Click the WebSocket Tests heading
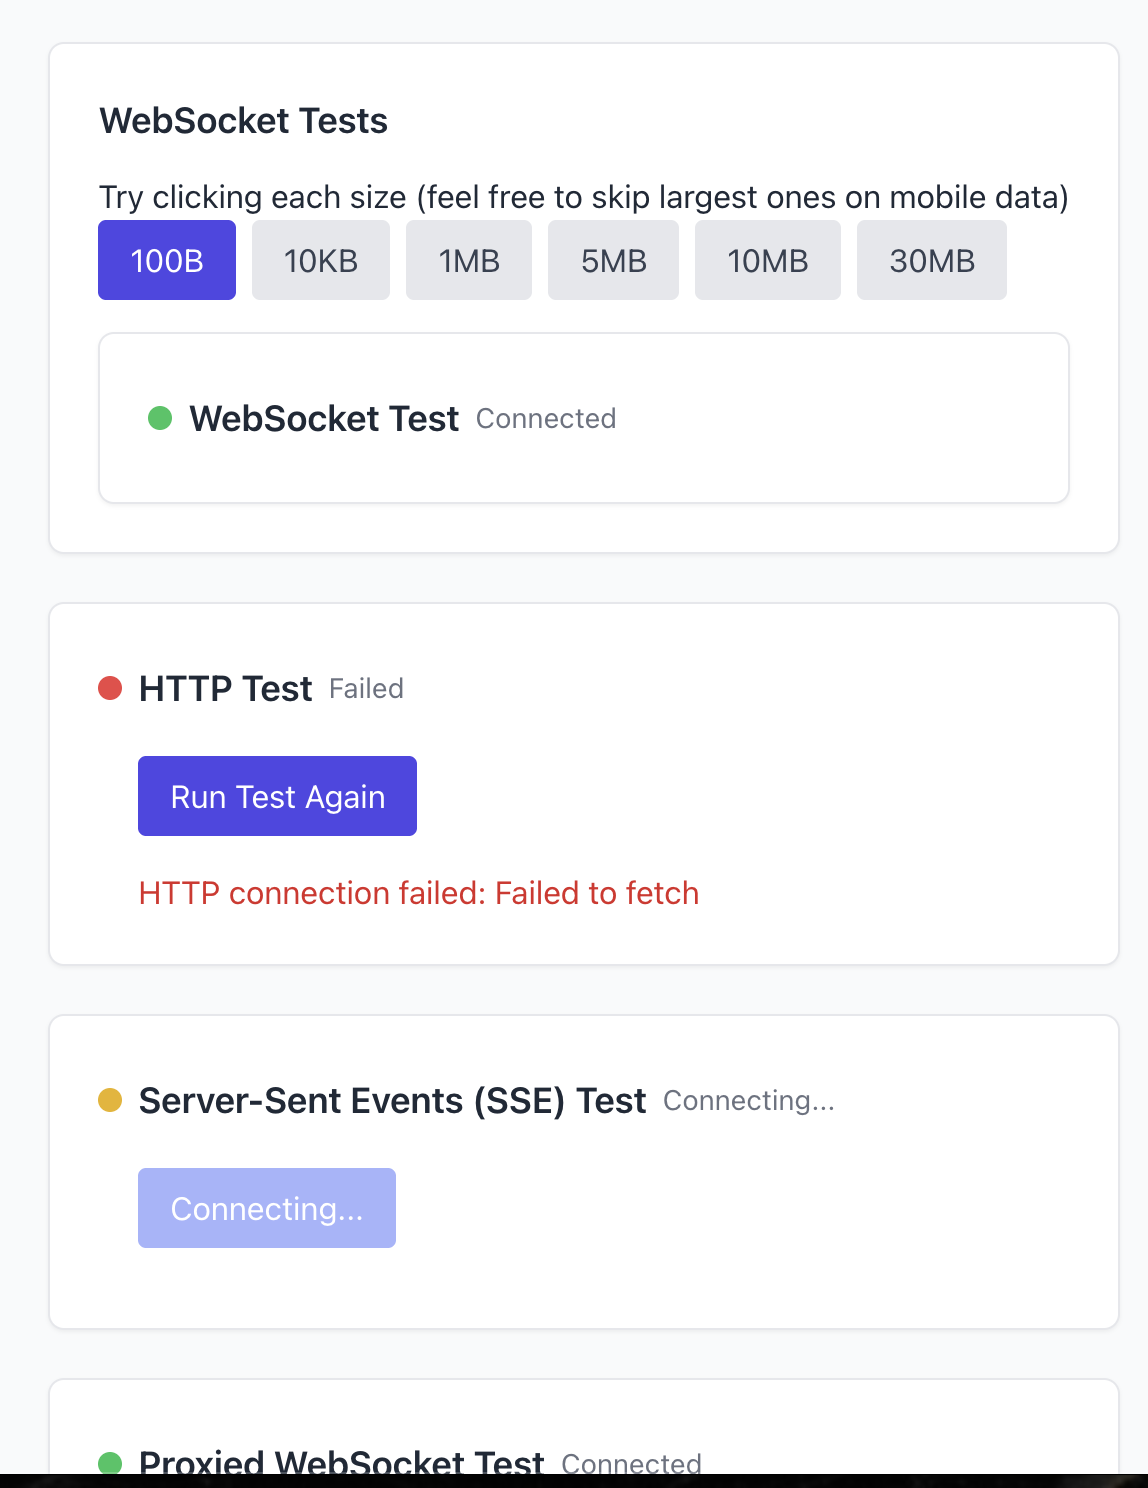This screenshot has height=1488, width=1148. point(243,121)
